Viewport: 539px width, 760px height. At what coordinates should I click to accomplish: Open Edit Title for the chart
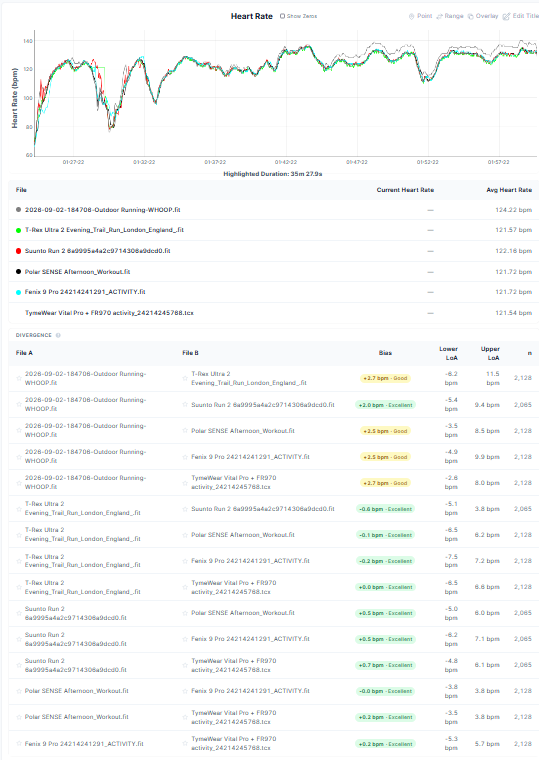point(521,16)
